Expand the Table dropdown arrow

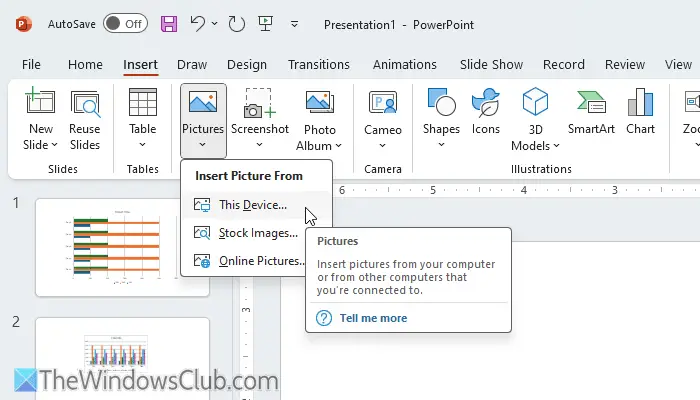click(x=142, y=145)
